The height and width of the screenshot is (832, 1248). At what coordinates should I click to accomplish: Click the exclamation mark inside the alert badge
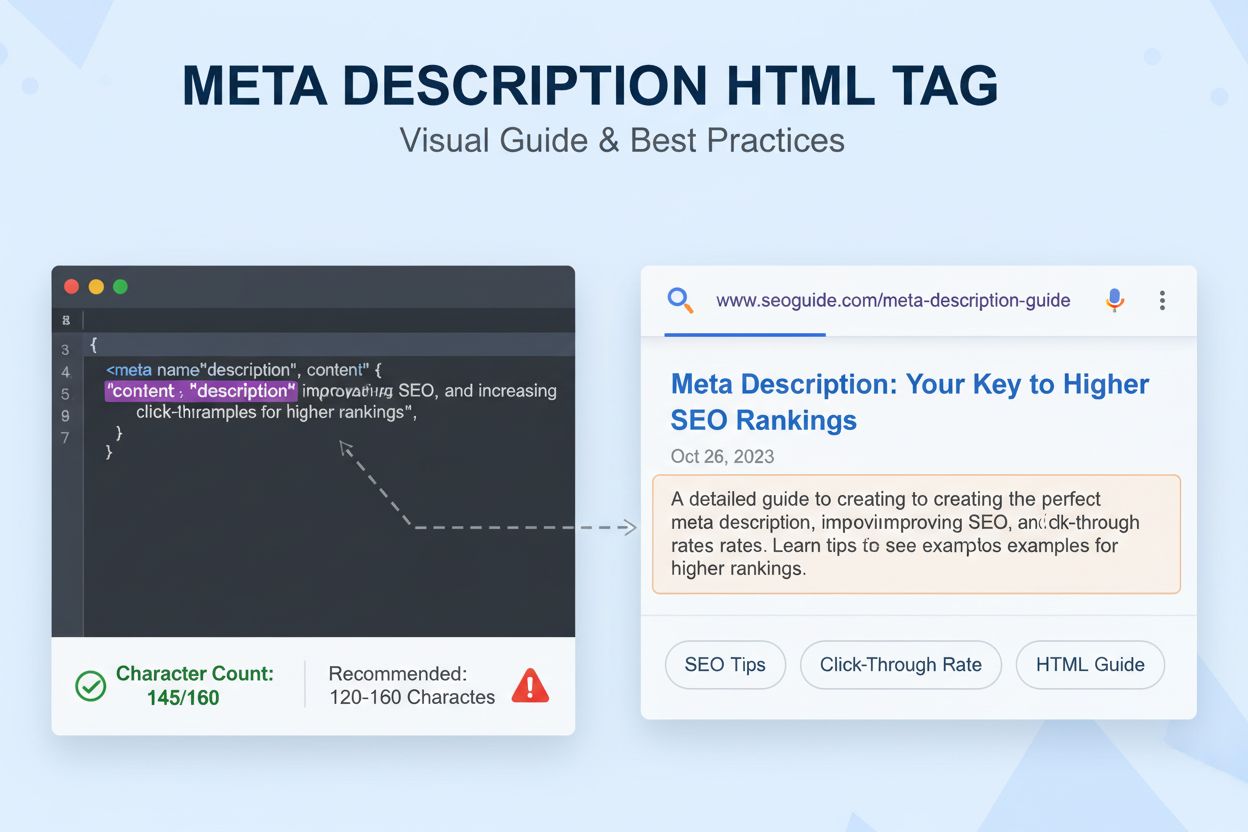[530, 687]
